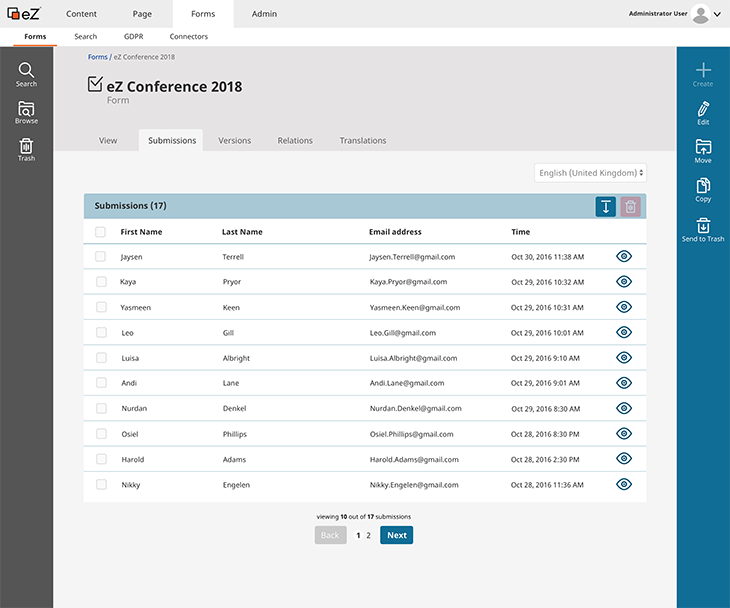Image resolution: width=730 pixels, height=608 pixels.
Task: Click the Email address column header
Action: pos(395,232)
